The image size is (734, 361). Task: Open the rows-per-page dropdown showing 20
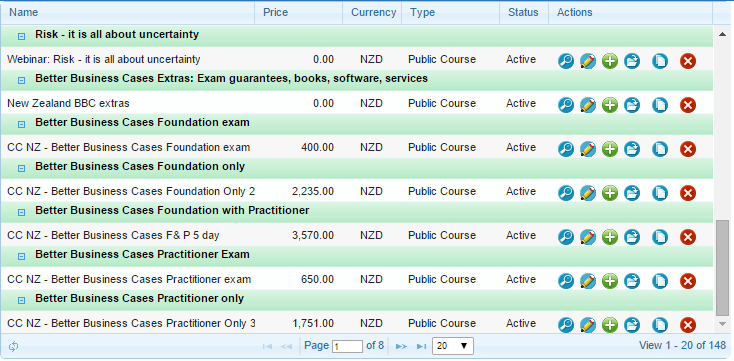453,346
